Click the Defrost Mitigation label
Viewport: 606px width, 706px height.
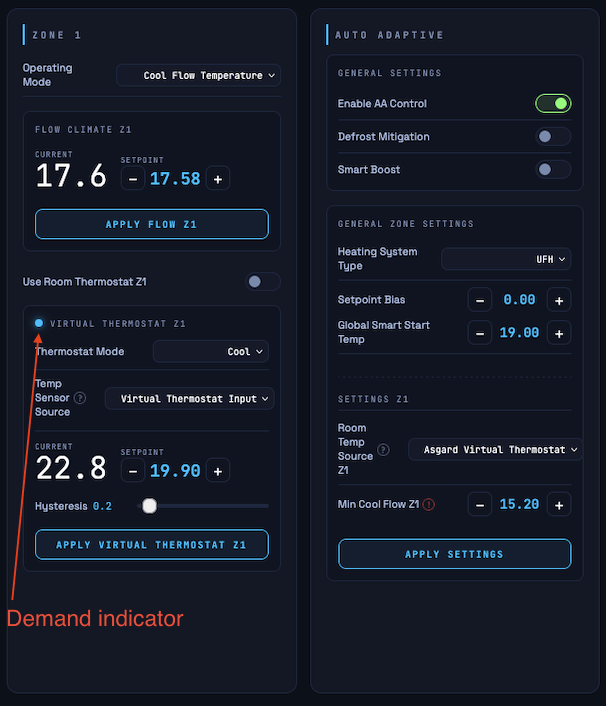pyautogui.click(x=384, y=136)
